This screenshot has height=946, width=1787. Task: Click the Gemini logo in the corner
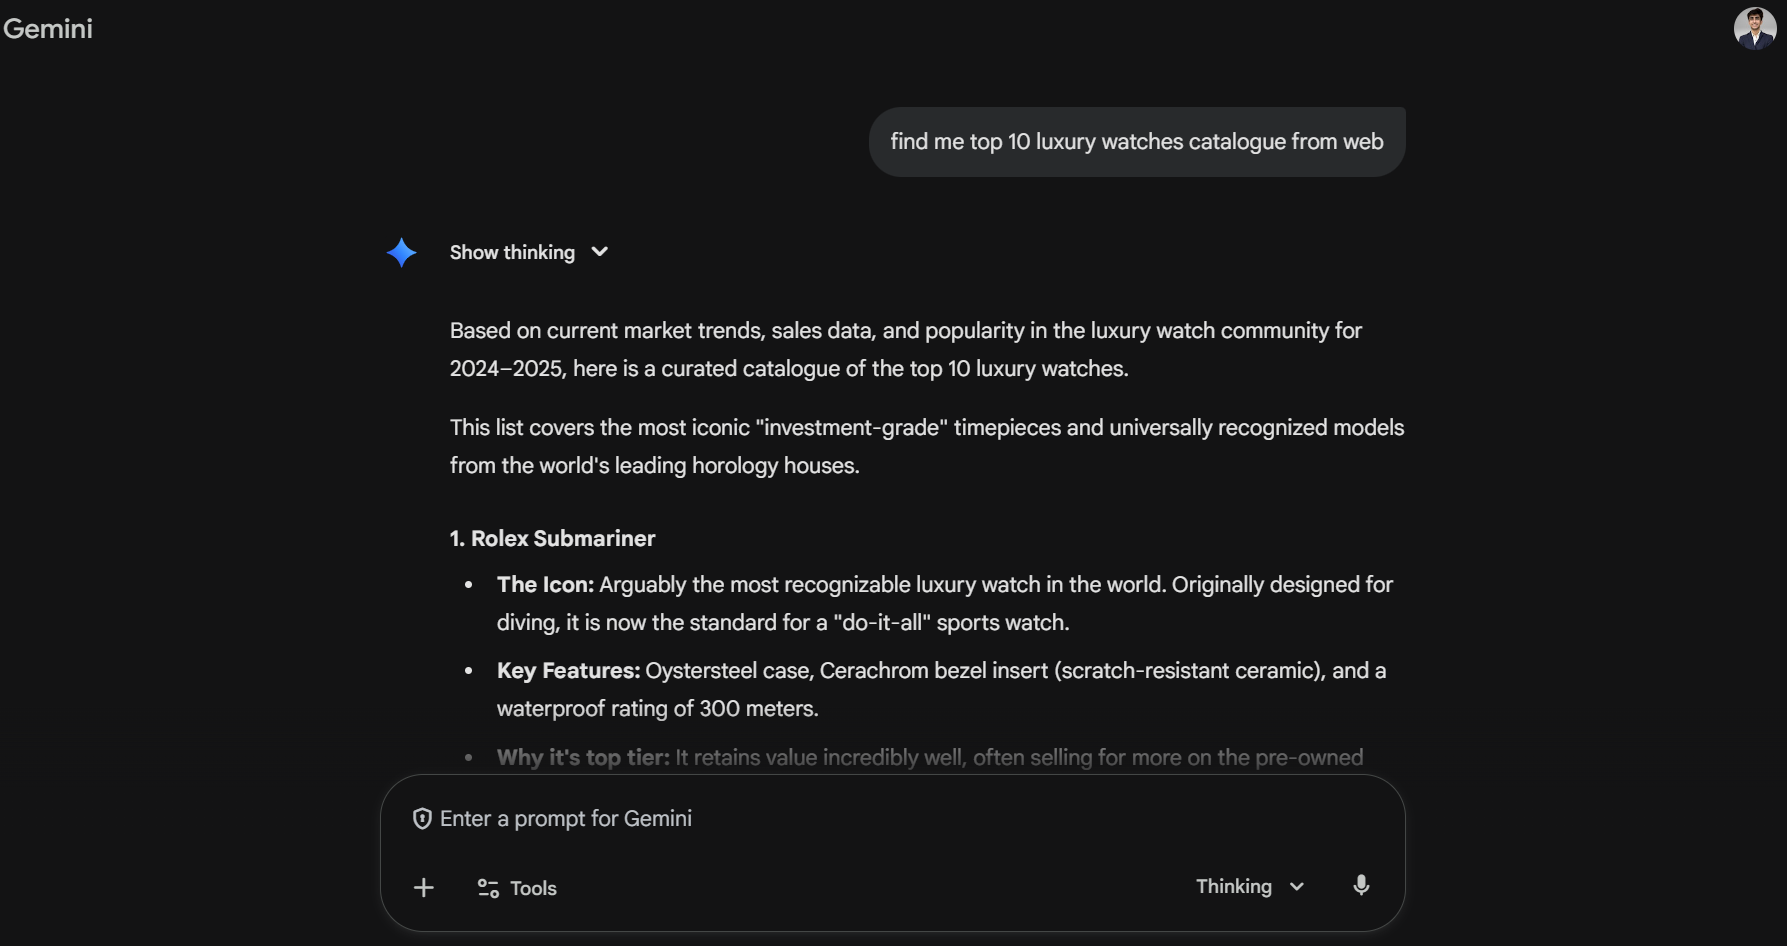click(x=48, y=28)
